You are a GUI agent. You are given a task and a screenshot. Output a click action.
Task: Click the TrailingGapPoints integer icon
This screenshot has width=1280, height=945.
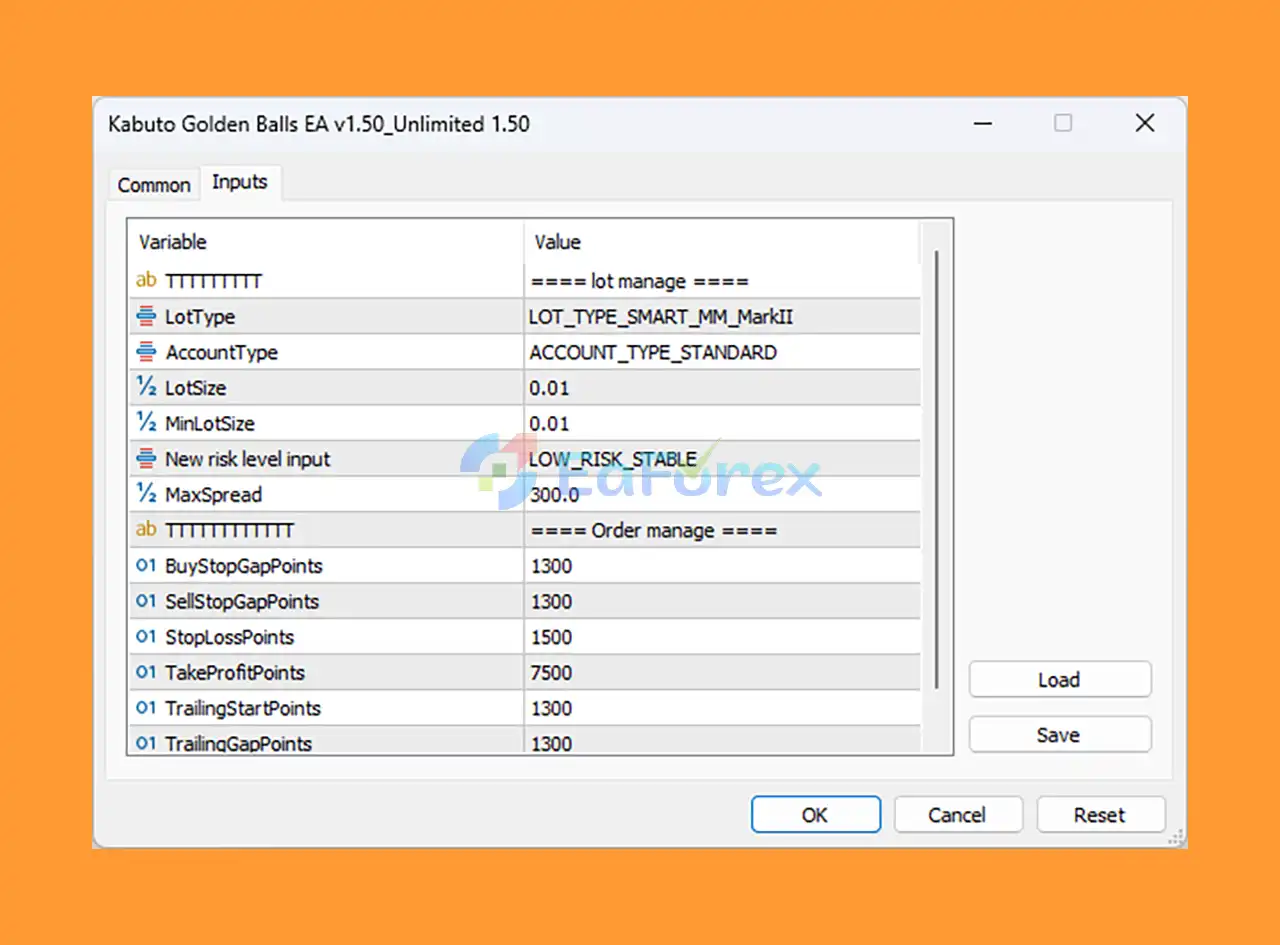pyautogui.click(x=146, y=743)
